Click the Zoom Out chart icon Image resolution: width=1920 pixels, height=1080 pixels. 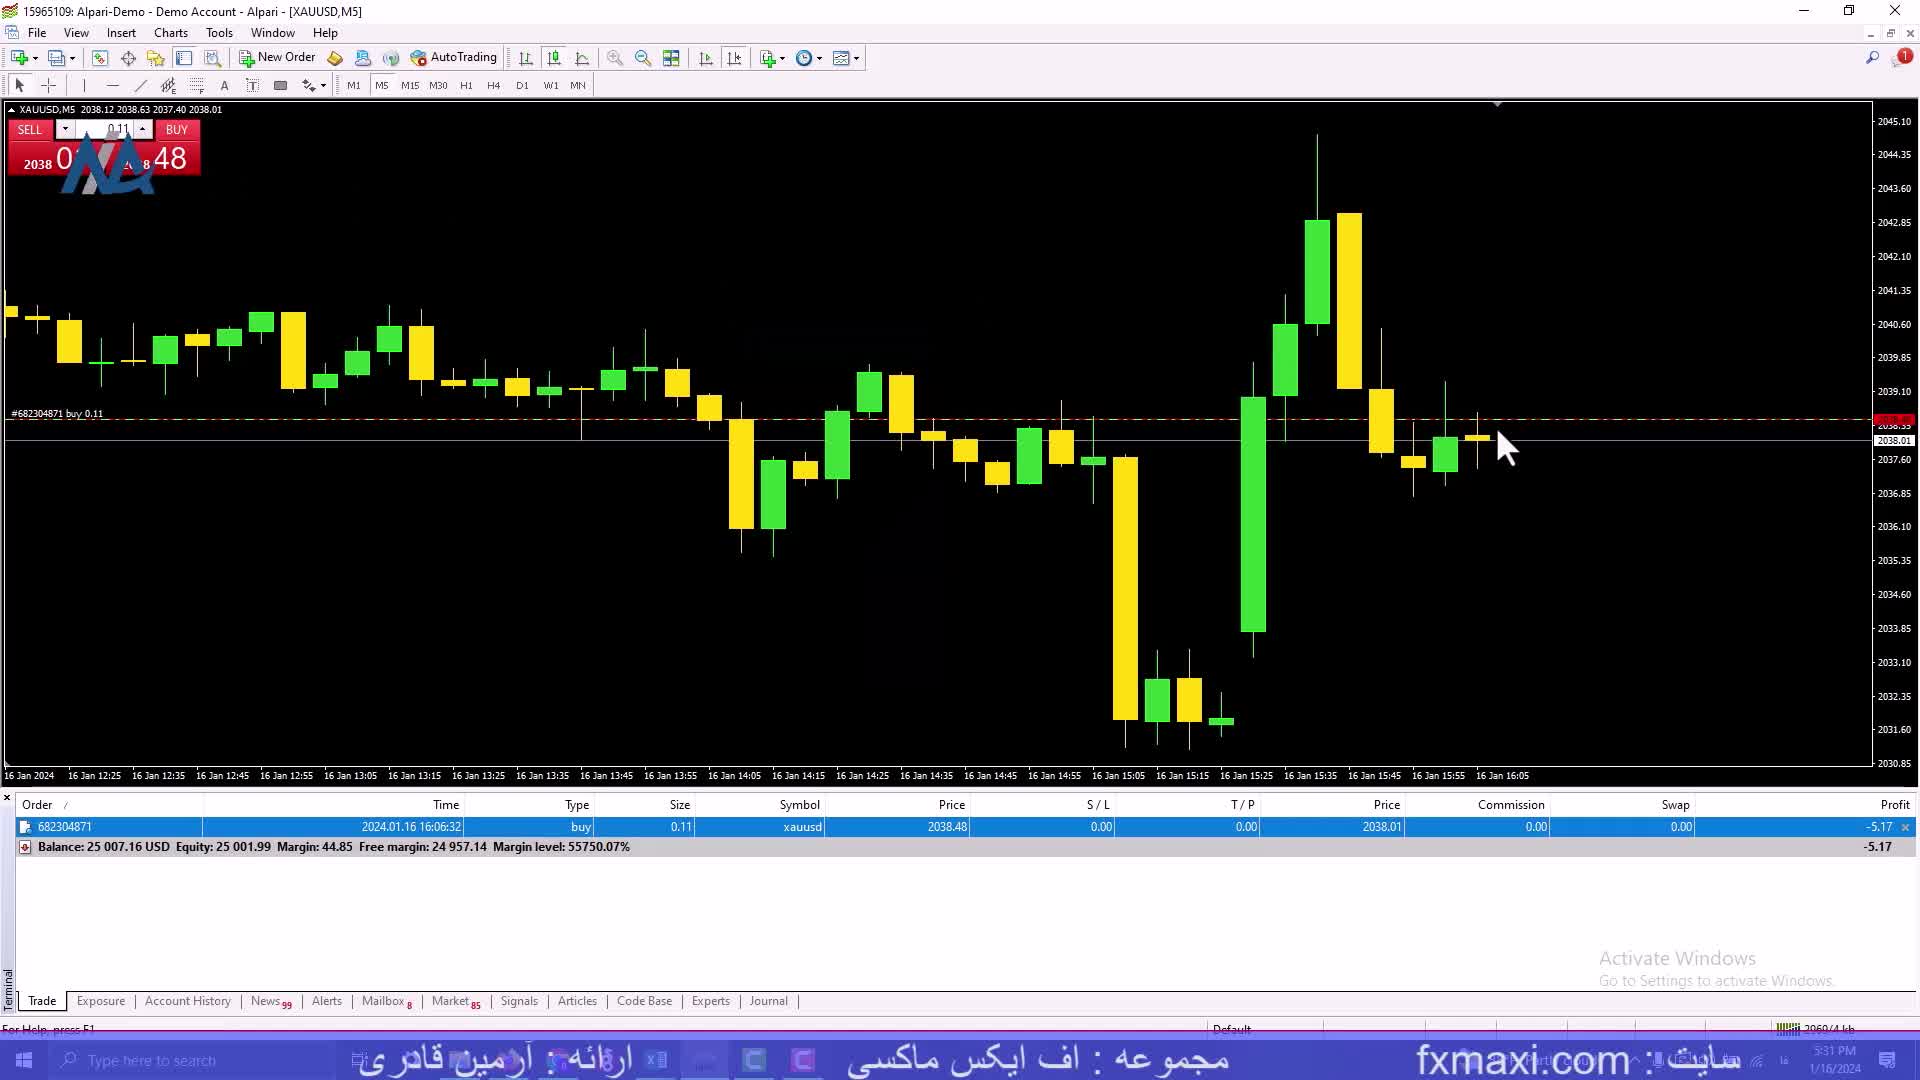pyautogui.click(x=643, y=58)
